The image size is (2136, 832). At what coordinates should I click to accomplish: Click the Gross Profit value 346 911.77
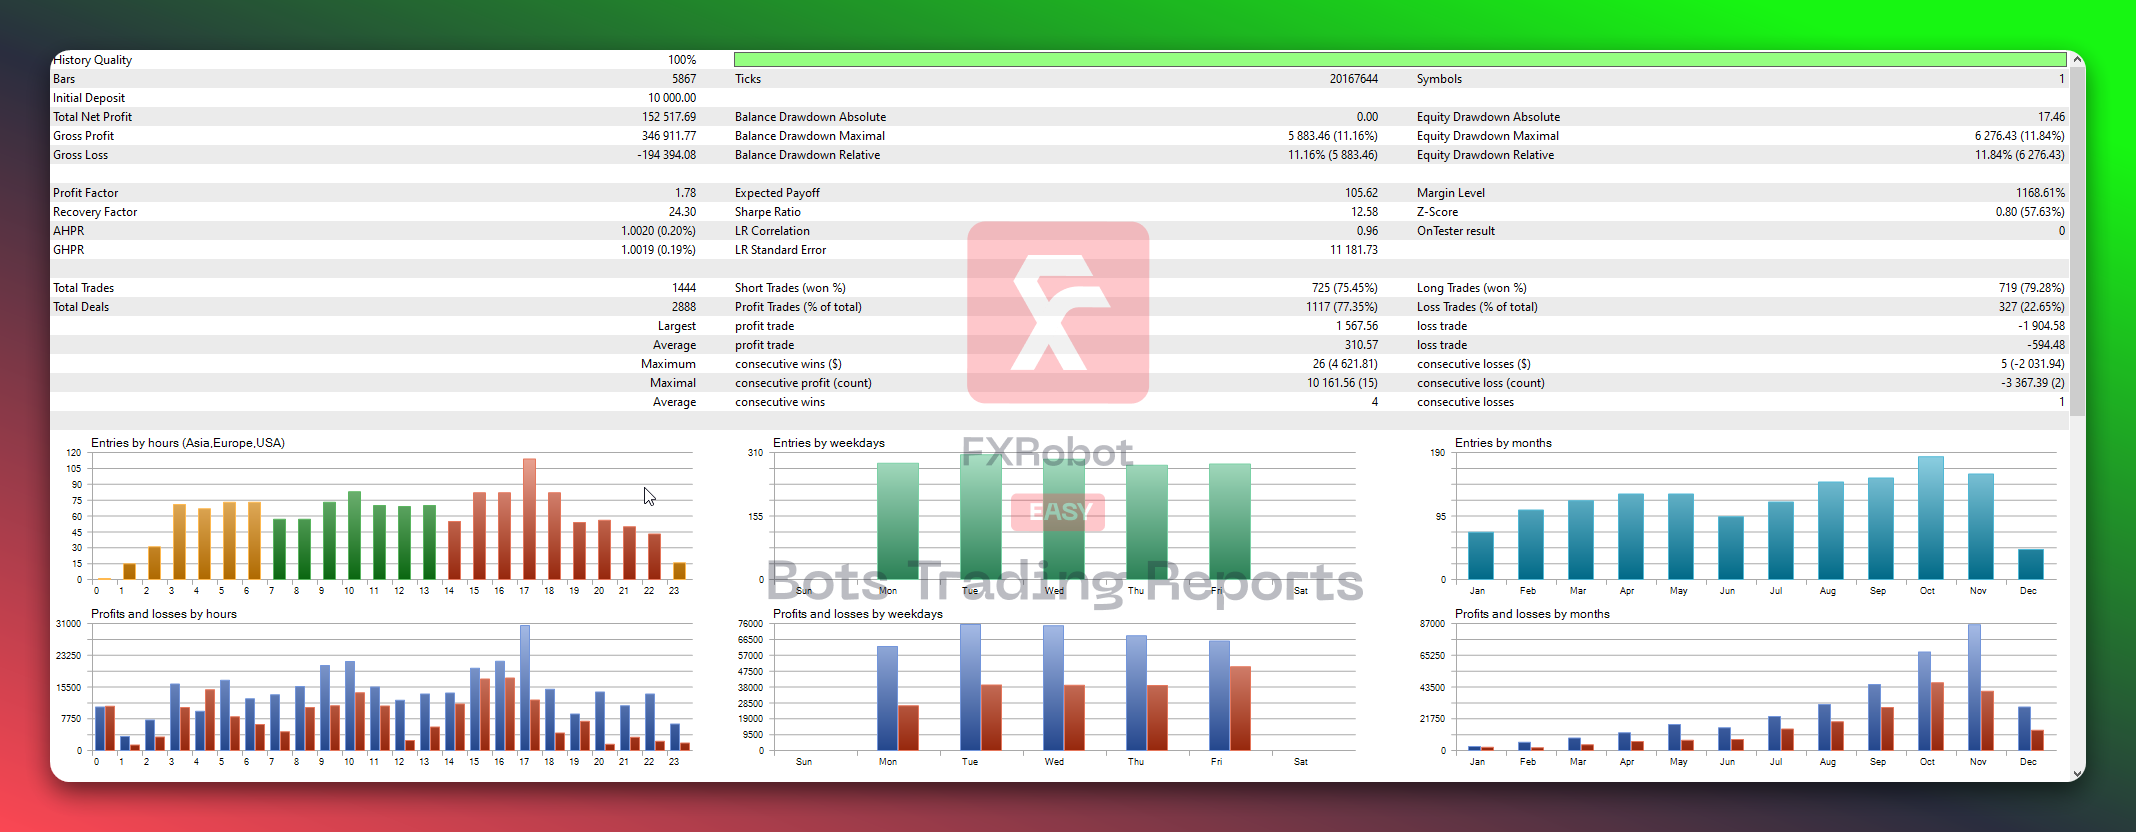[x=669, y=136]
